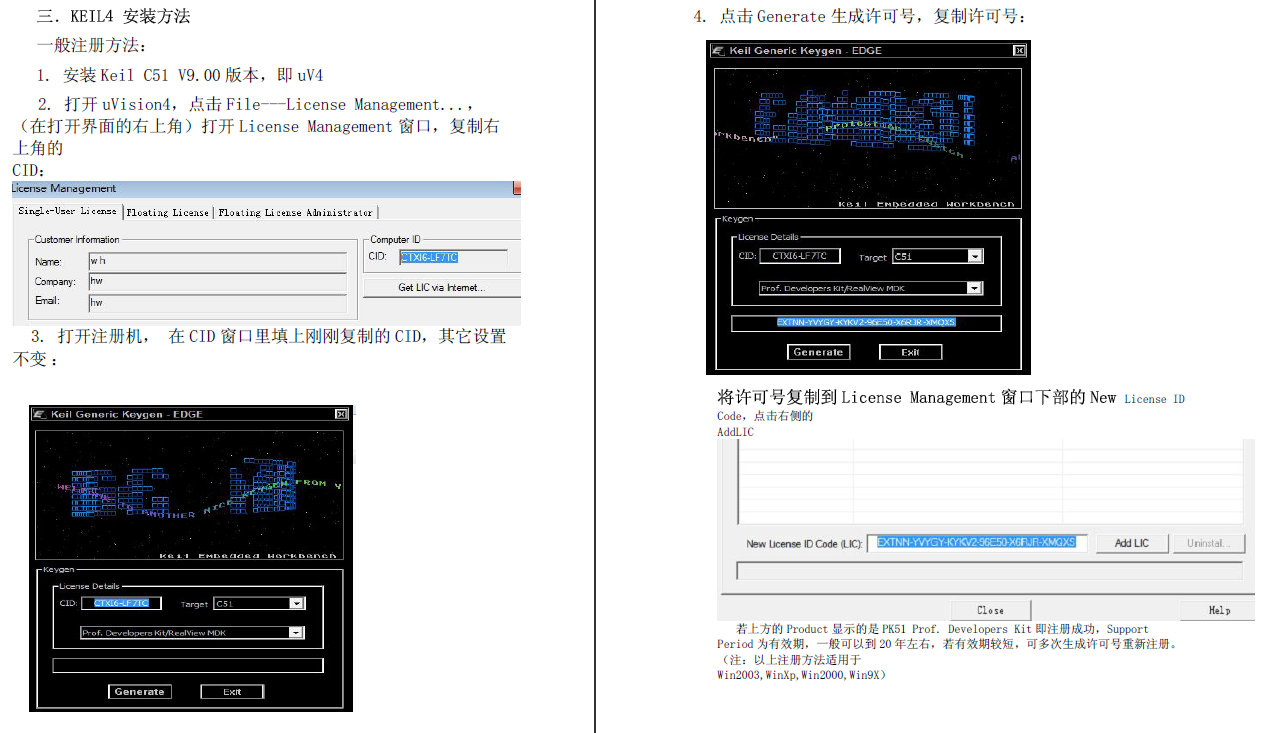Select the Floating License Administrator tab
This screenshot has width=1262, height=733.
[x=296, y=212]
